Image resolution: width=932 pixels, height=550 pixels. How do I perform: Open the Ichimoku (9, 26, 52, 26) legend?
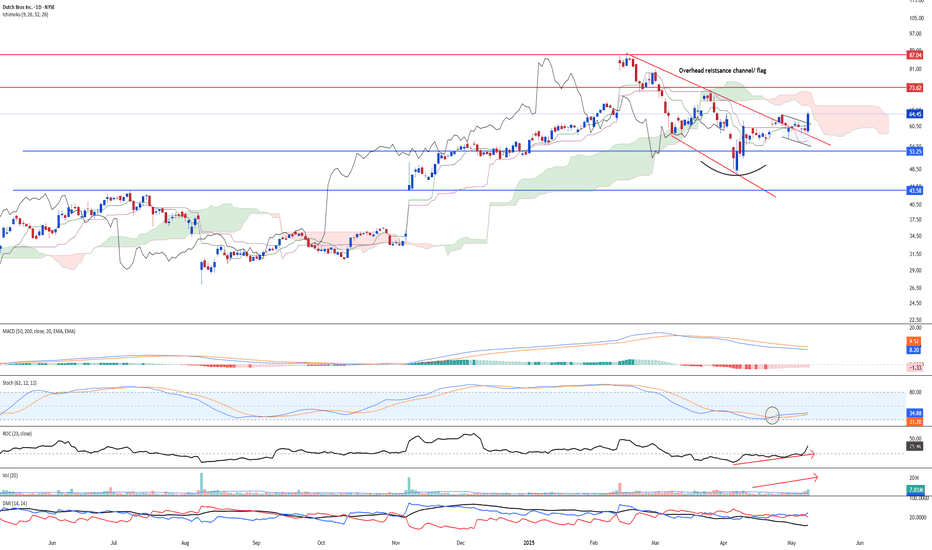[25, 14]
